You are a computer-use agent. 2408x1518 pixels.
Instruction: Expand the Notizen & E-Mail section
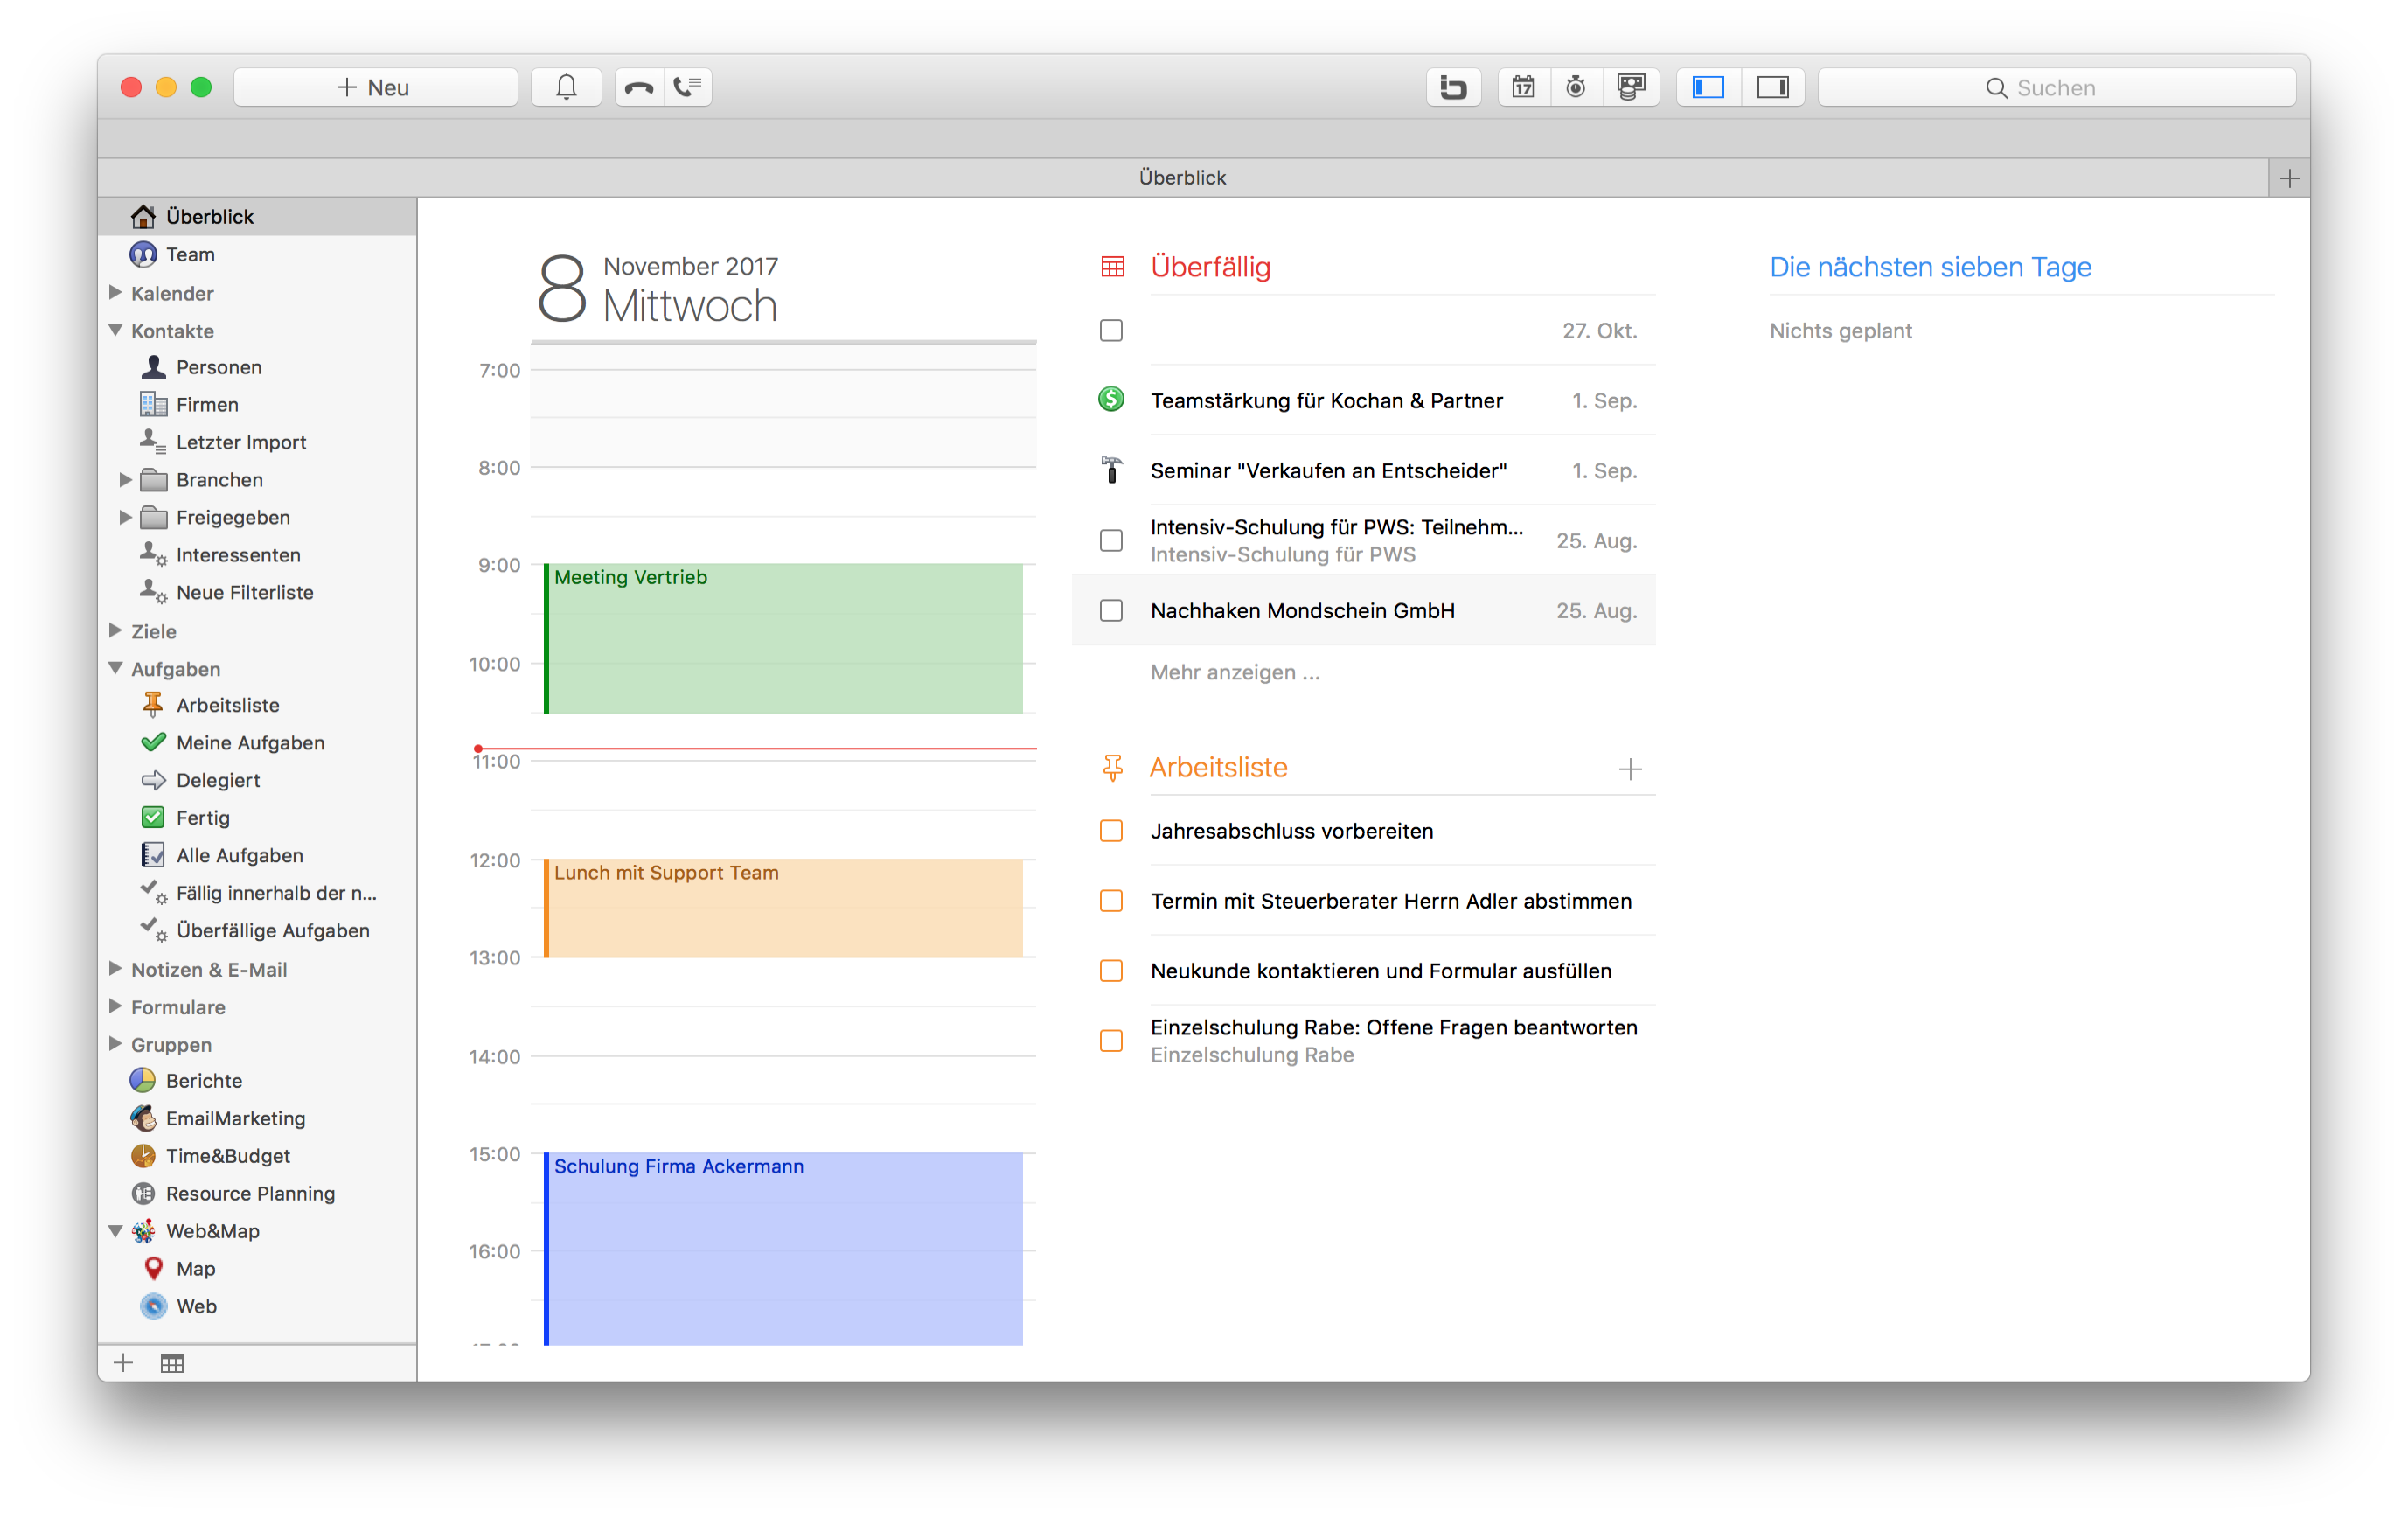pos(115,969)
